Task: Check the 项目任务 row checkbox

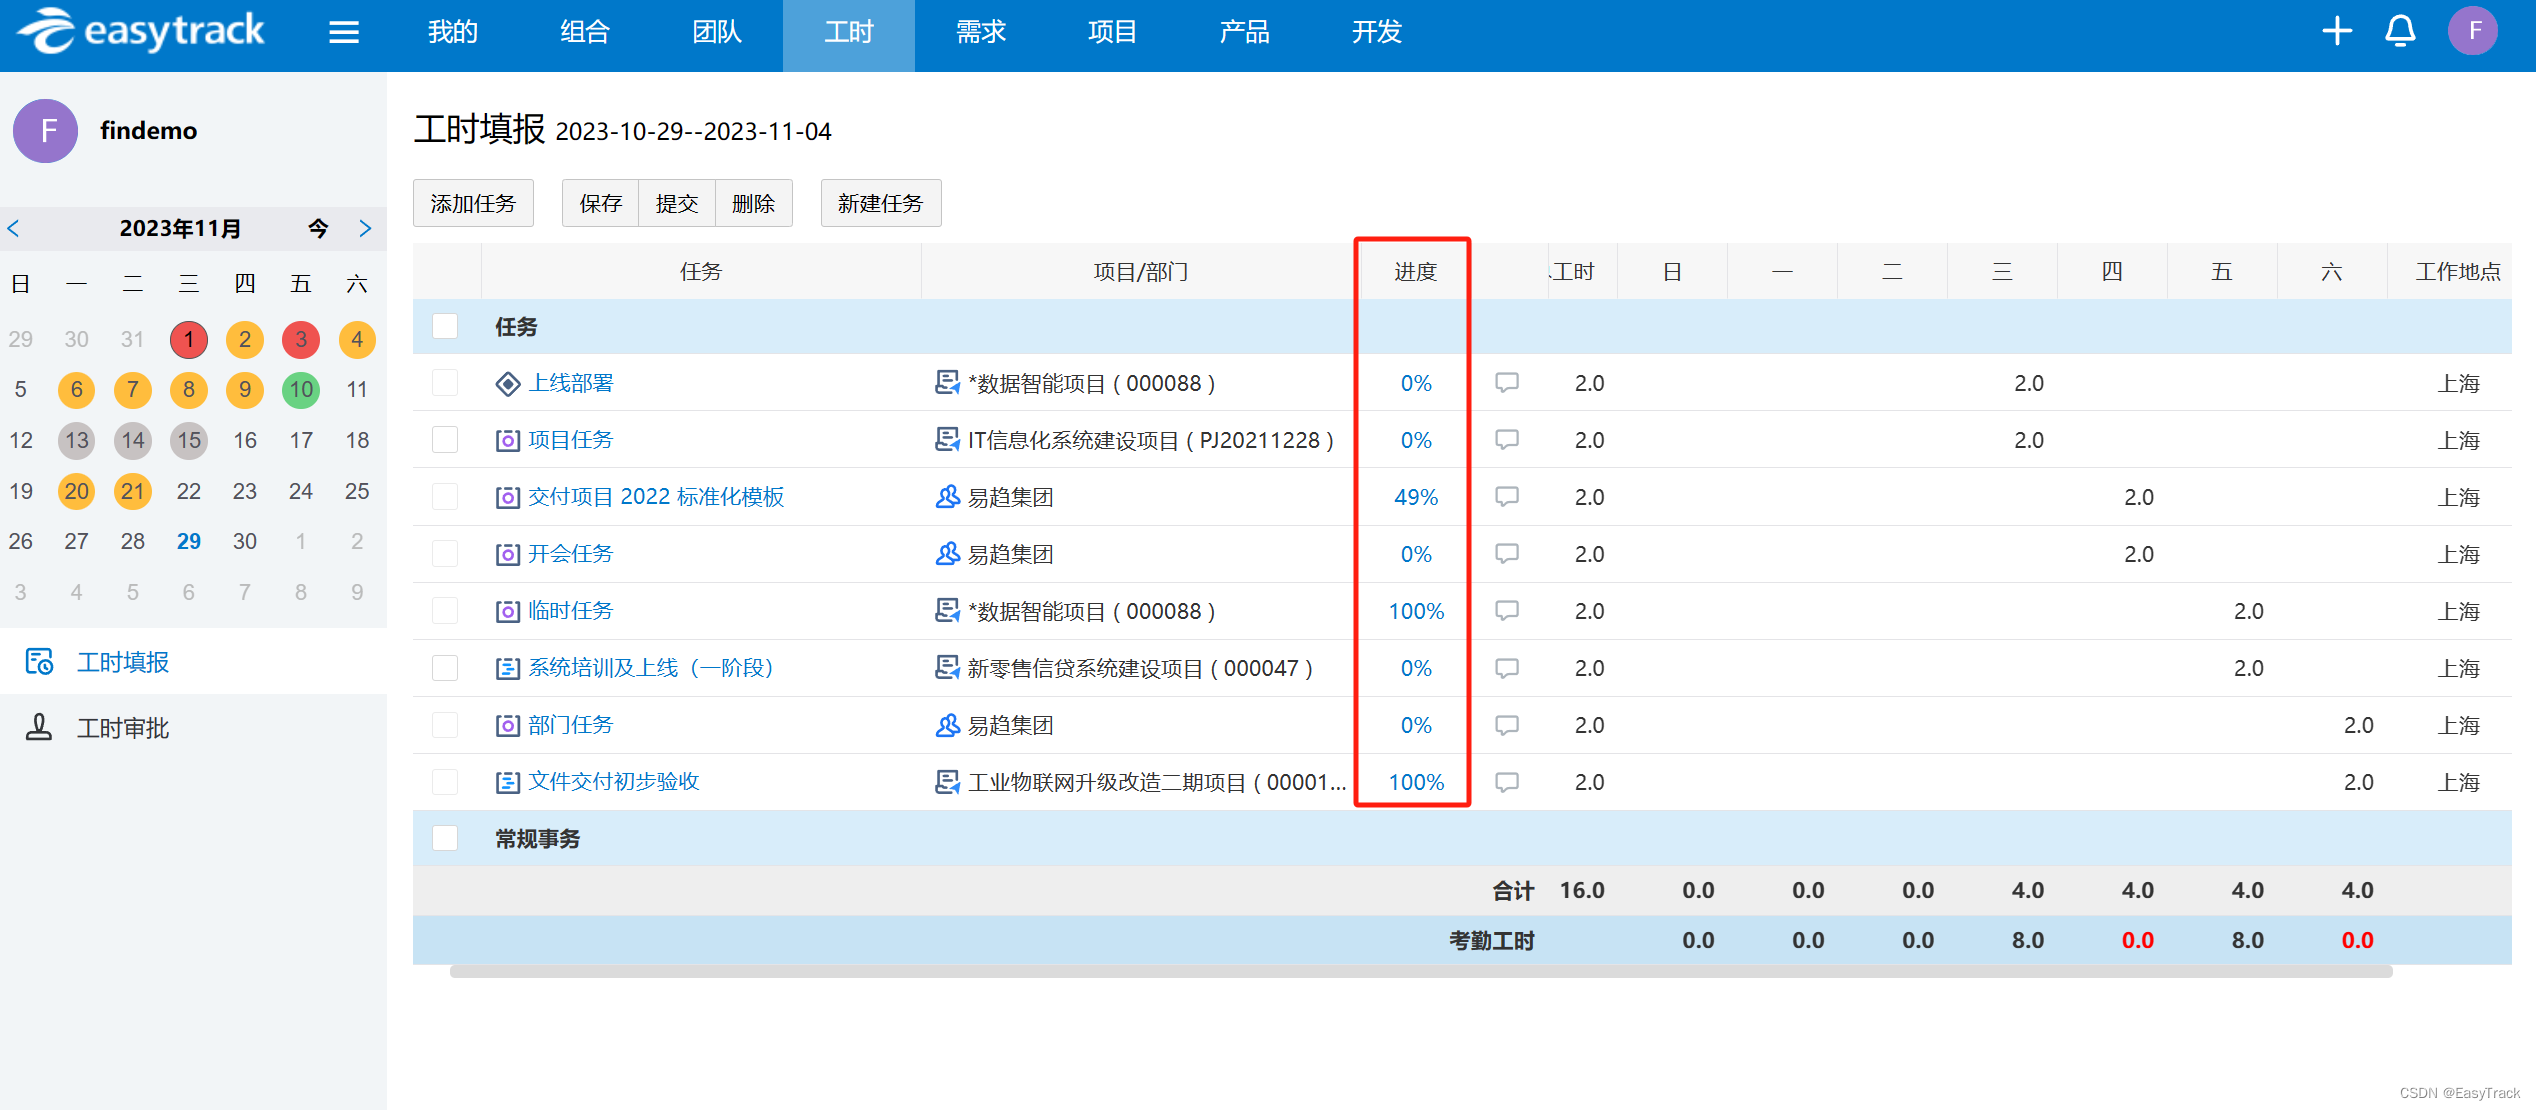Action: 445,440
